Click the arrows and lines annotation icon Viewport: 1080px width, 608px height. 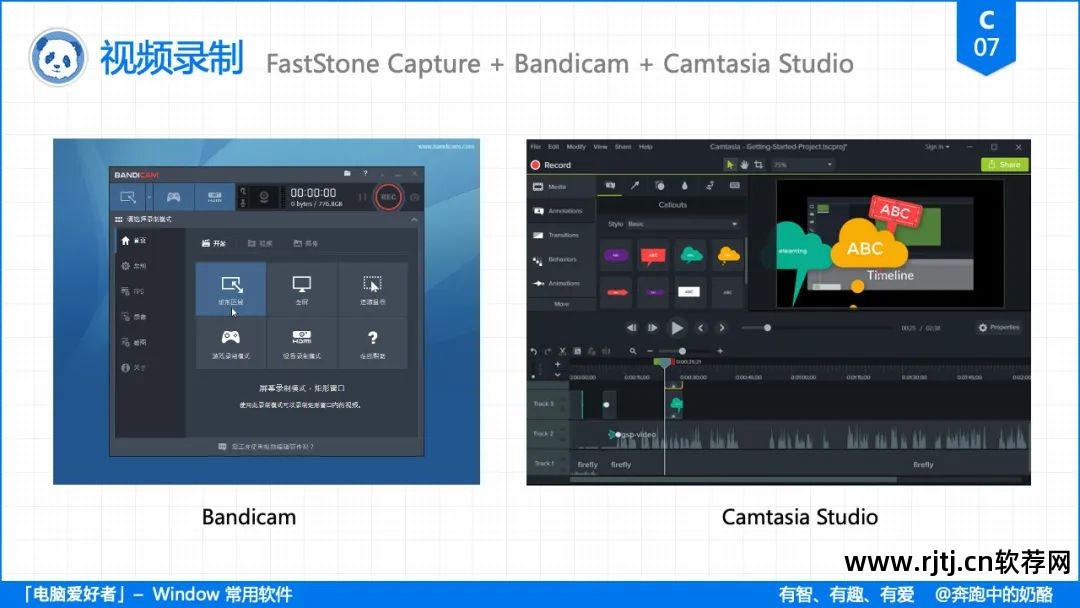[x=635, y=185]
